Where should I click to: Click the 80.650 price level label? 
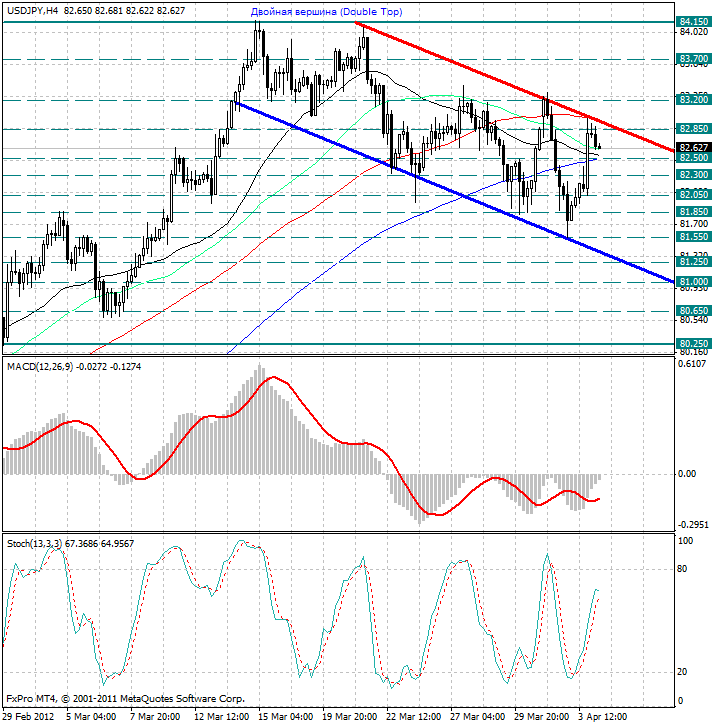pyautogui.click(x=694, y=311)
